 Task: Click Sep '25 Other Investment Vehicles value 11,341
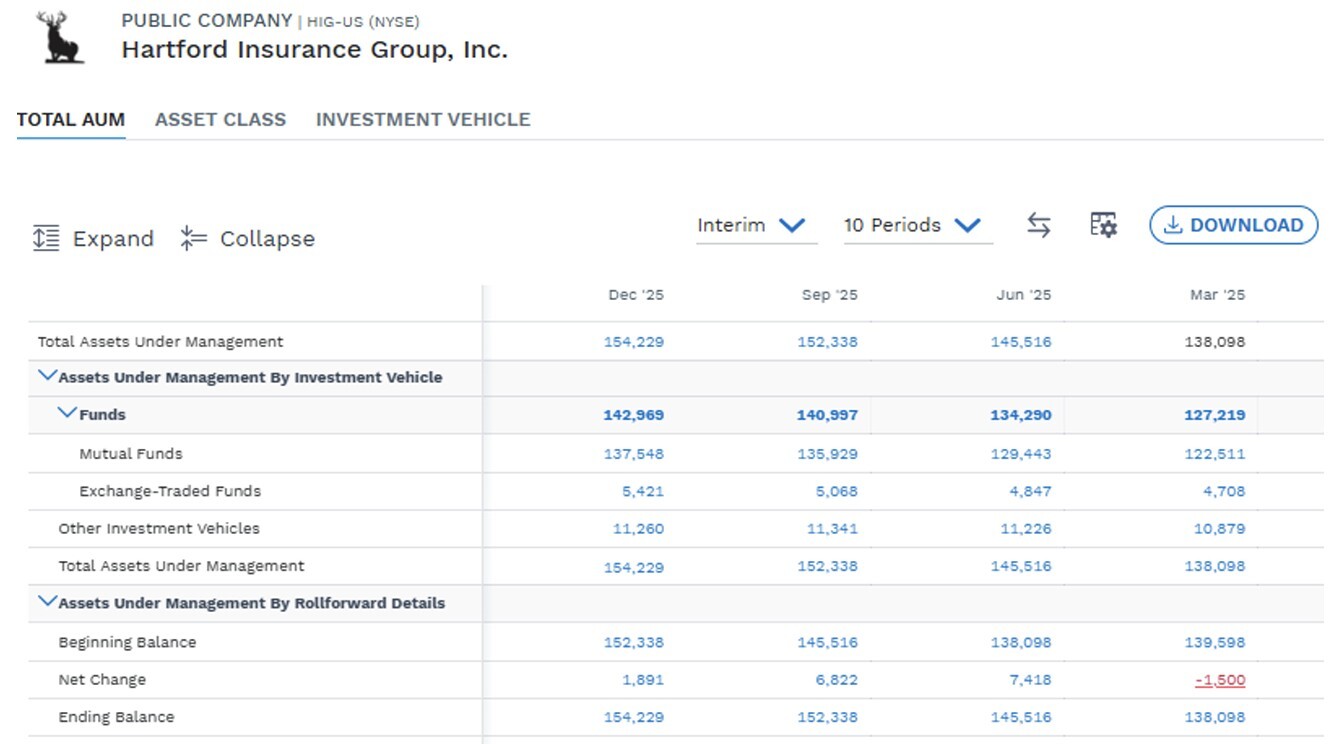(x=832, y=529)
